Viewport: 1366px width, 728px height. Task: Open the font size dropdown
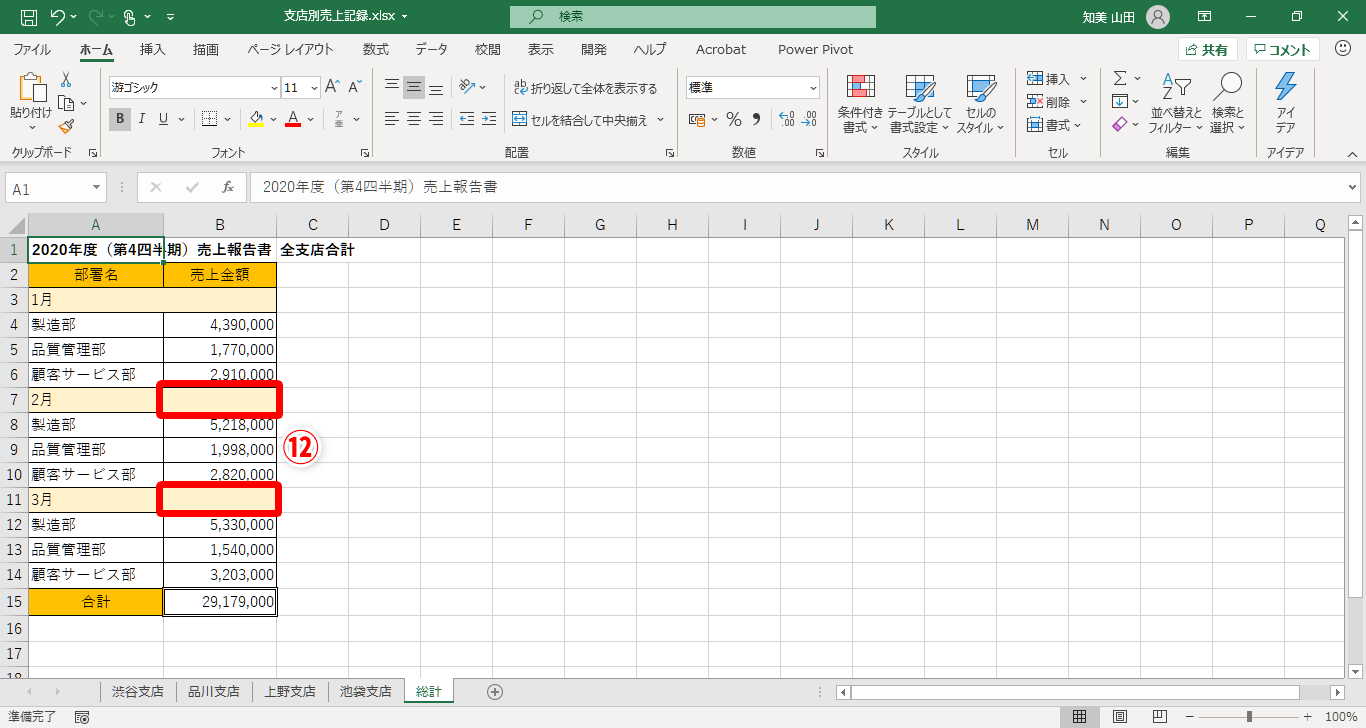[314, 88]
